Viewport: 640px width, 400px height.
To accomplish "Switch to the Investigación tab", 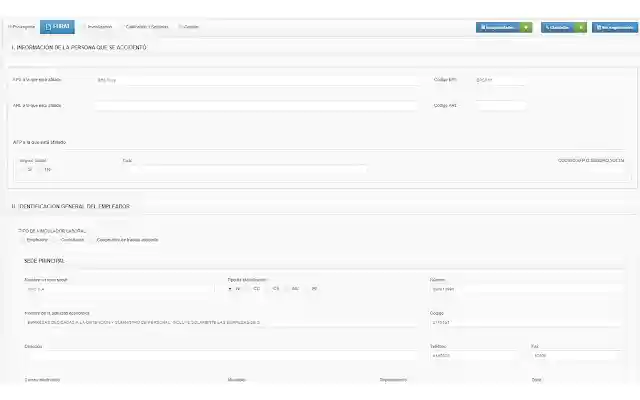I will [98, 27].
